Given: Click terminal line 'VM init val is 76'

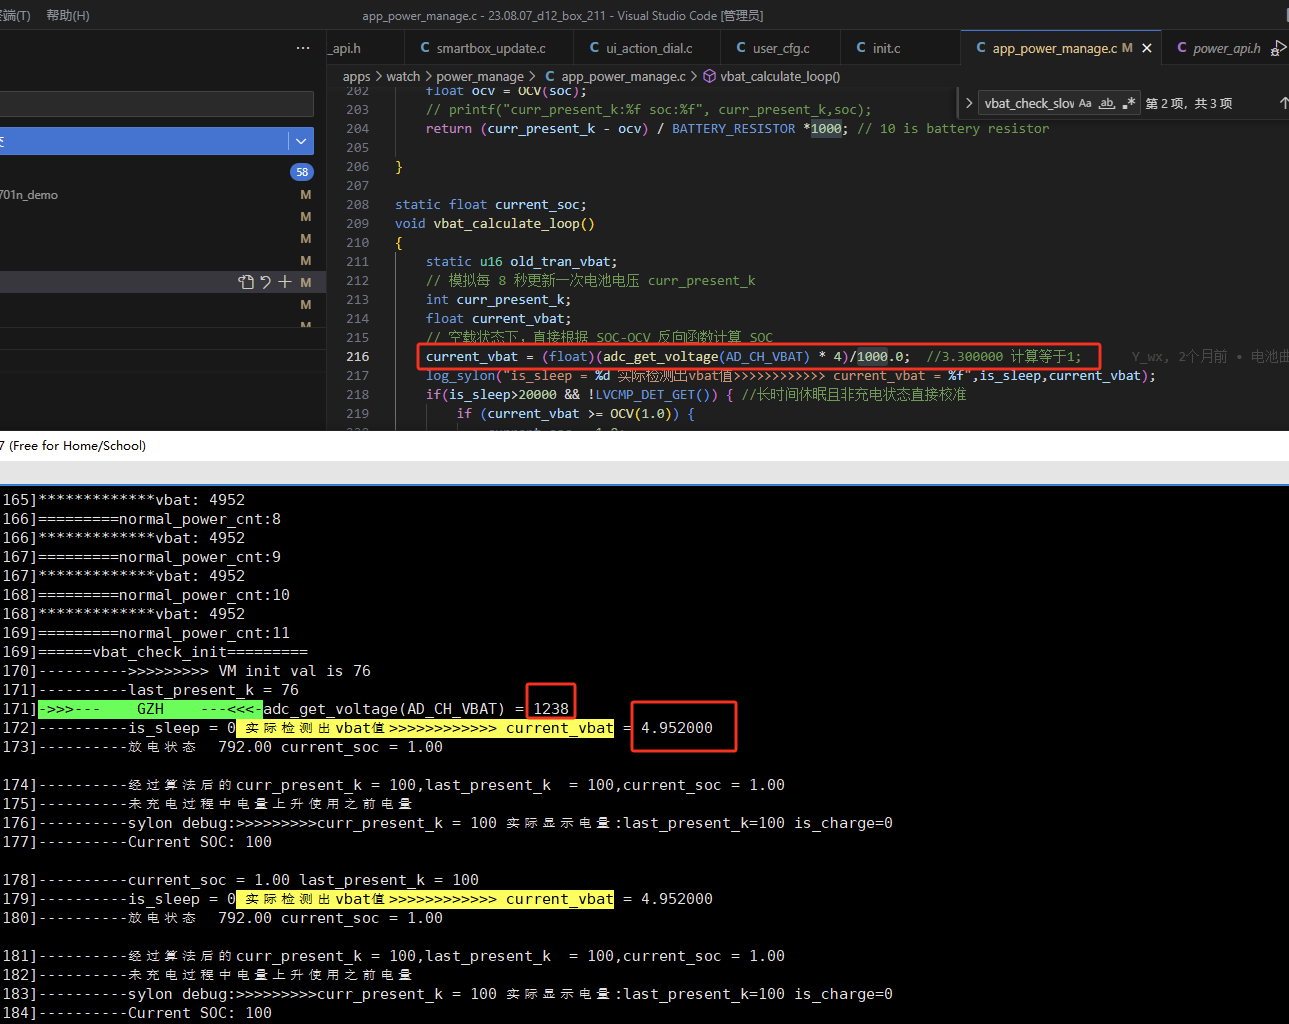Looking at the screenshot, I should pos(294,671).
